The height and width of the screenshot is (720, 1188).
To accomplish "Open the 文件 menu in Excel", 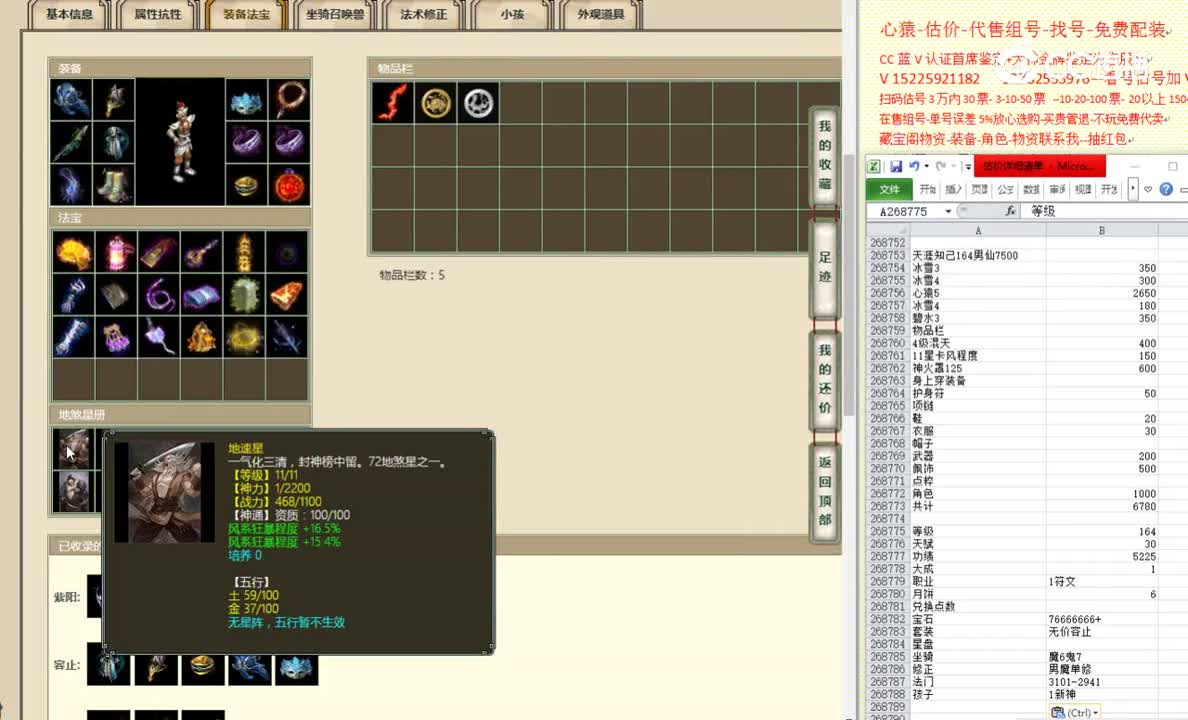I will [889, 189].
